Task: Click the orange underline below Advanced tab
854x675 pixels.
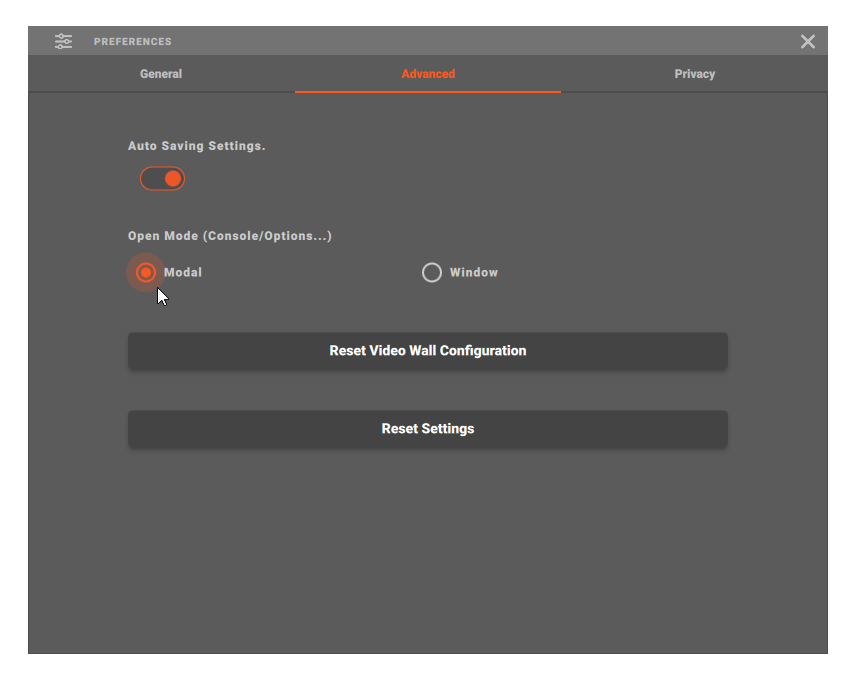Action: (x=428, y=91)
